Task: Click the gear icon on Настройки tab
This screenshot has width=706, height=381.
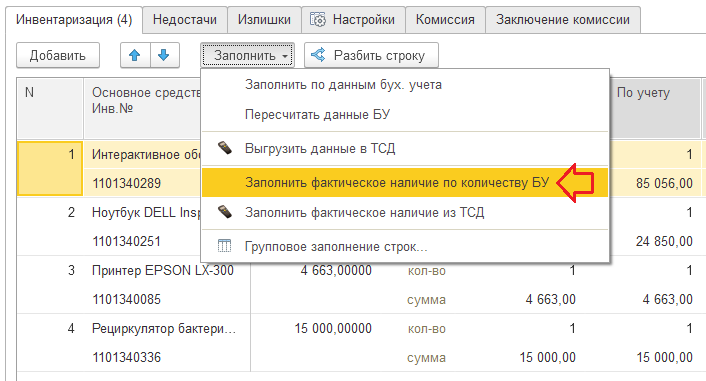Action: click(x=317, y=20)
